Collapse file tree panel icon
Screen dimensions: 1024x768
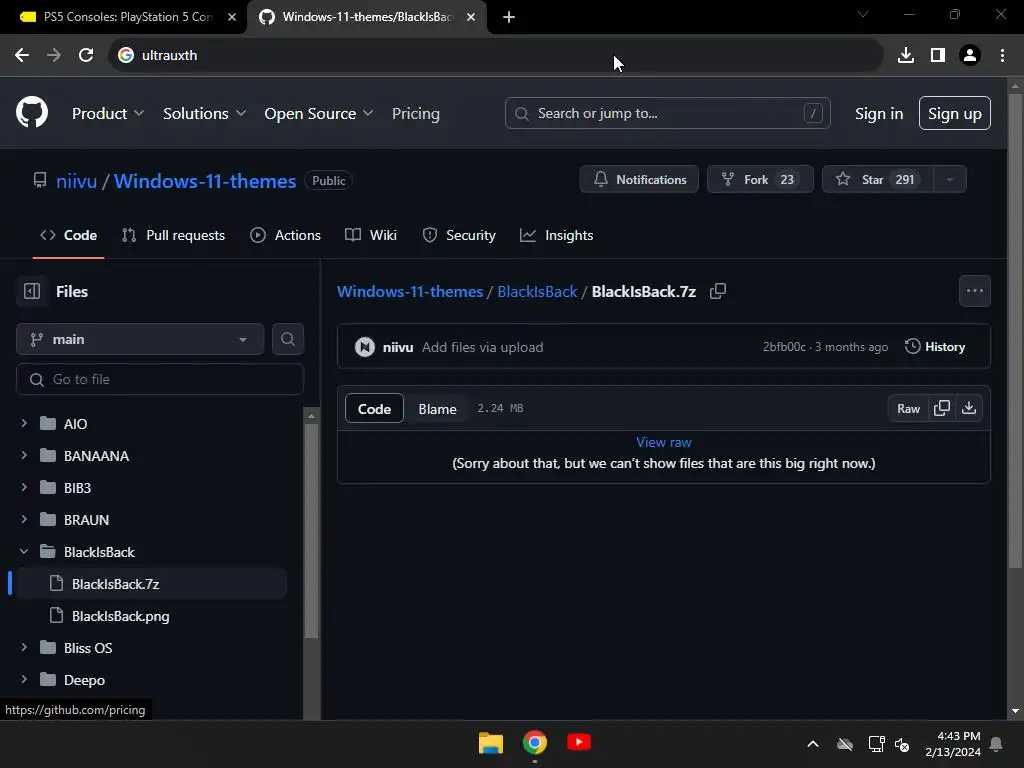pos(32,291)
